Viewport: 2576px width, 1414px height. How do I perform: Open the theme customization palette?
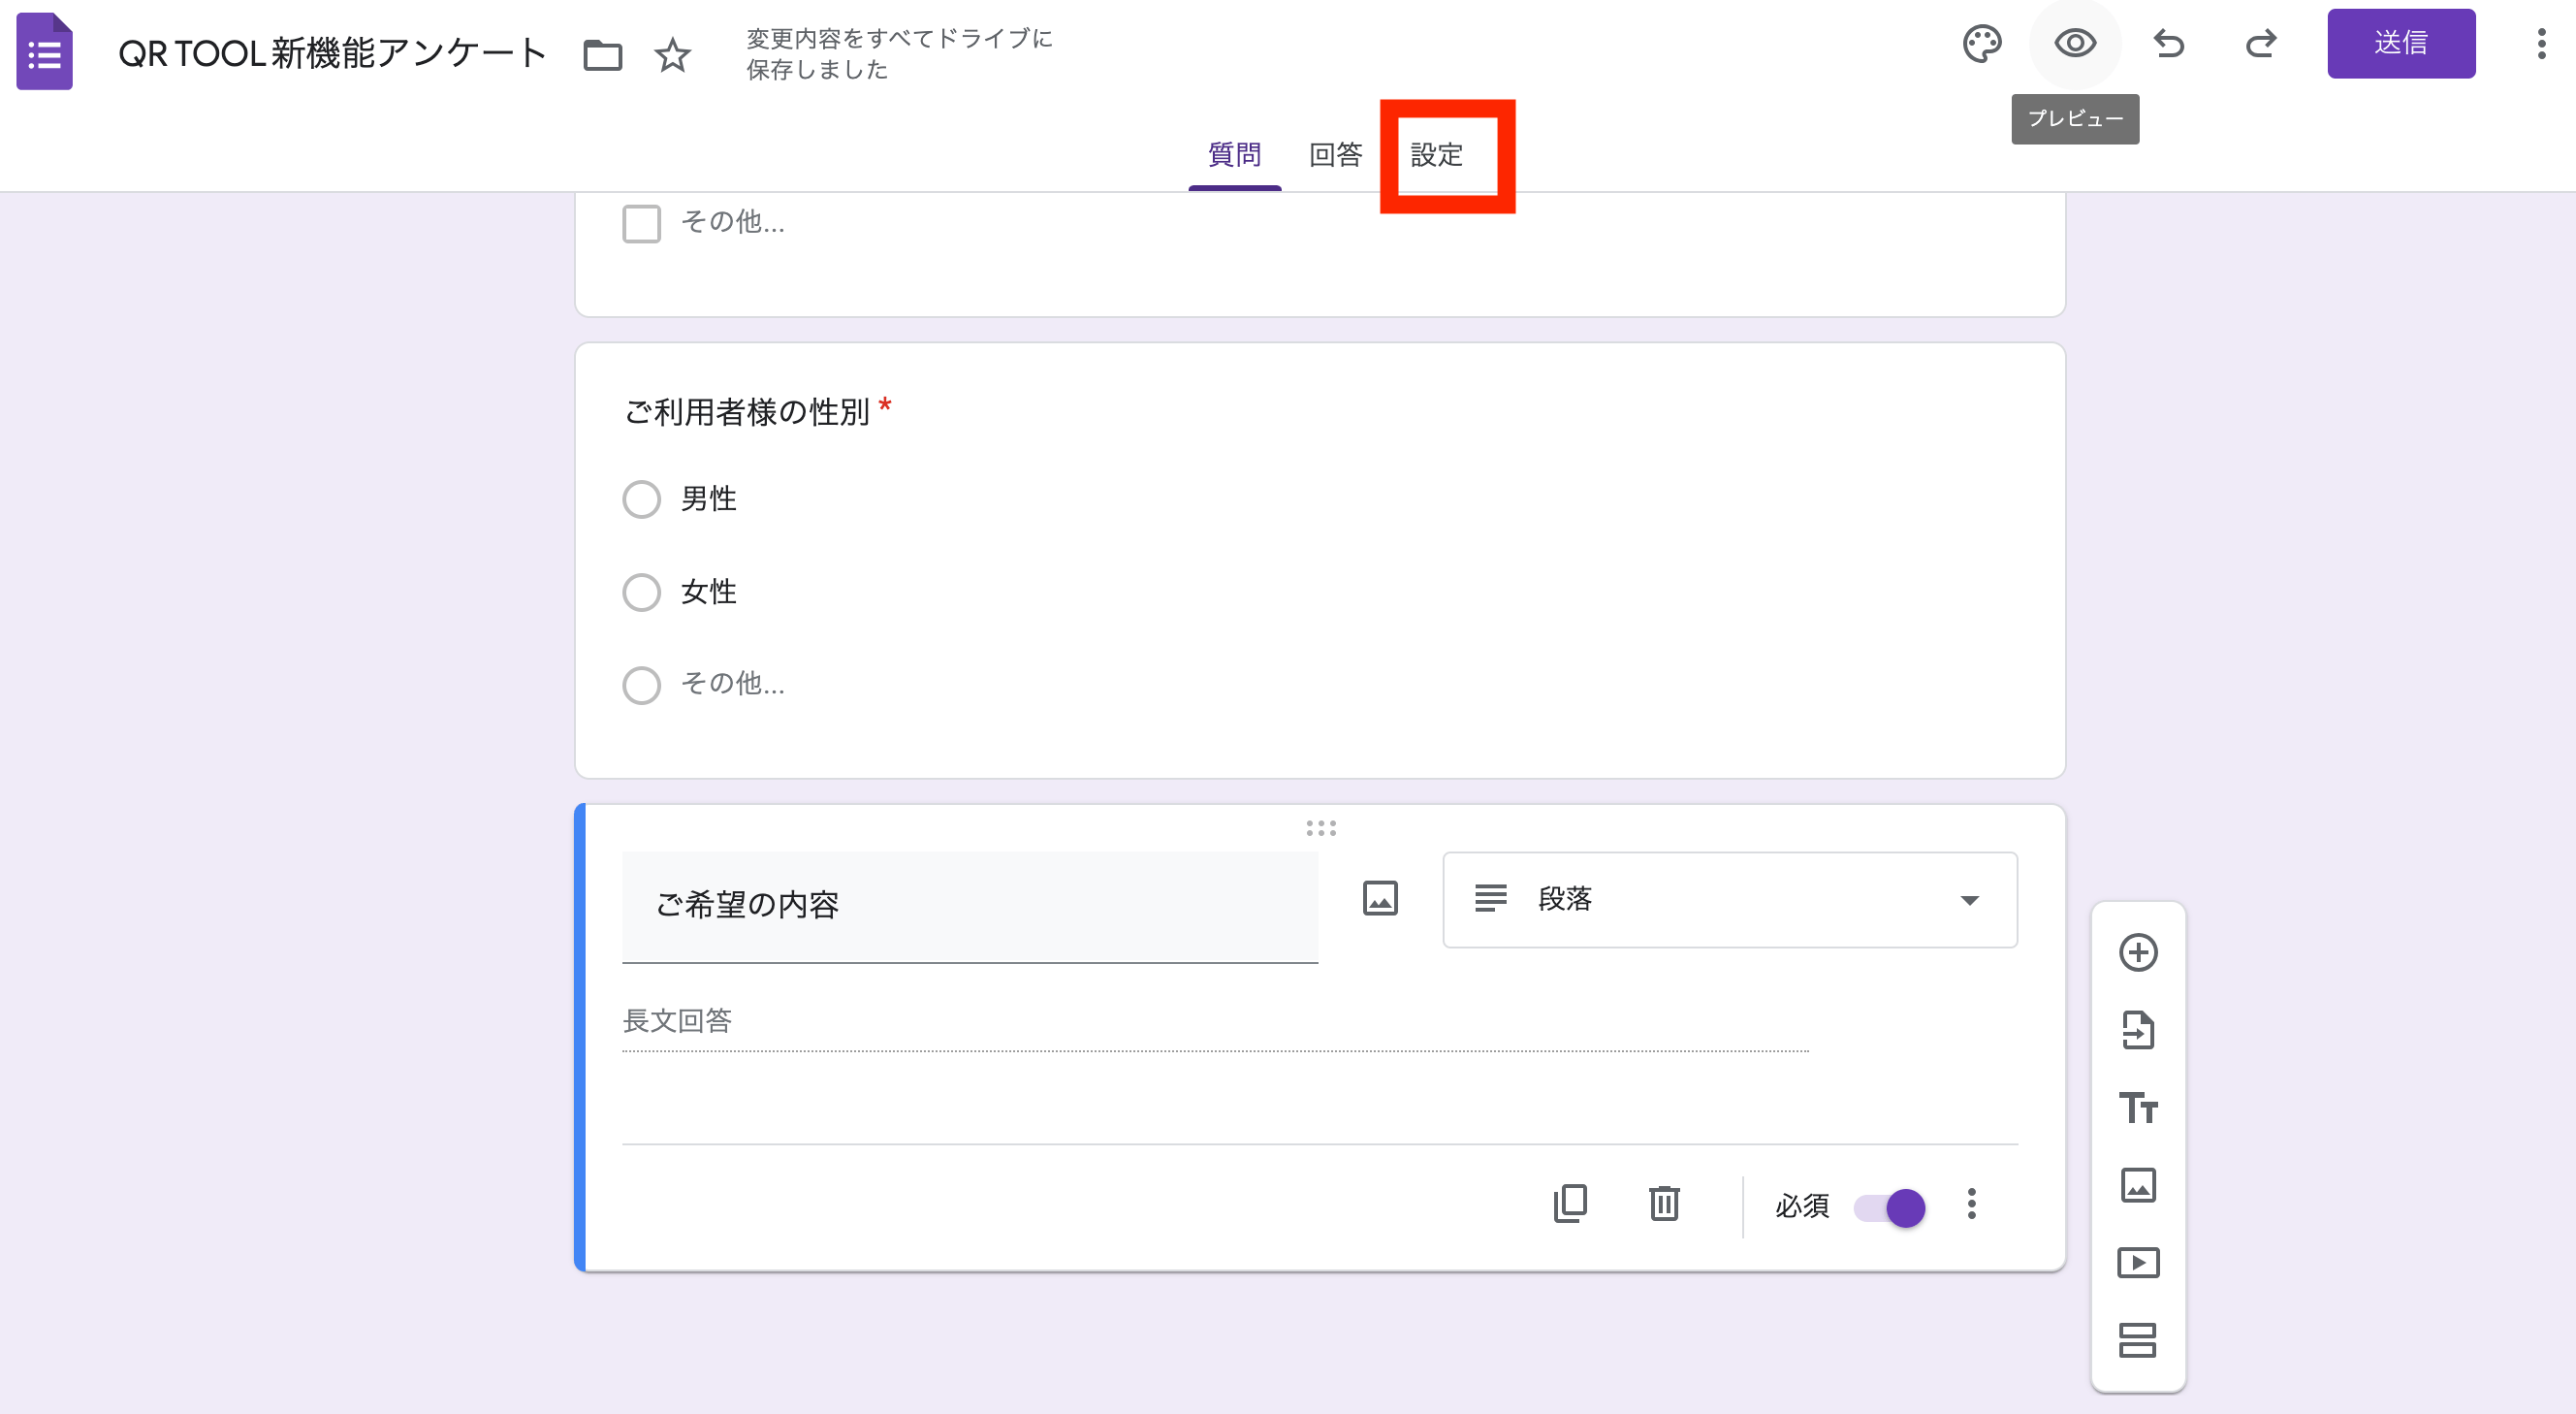pyautogui.click(x=1982, y=43)
